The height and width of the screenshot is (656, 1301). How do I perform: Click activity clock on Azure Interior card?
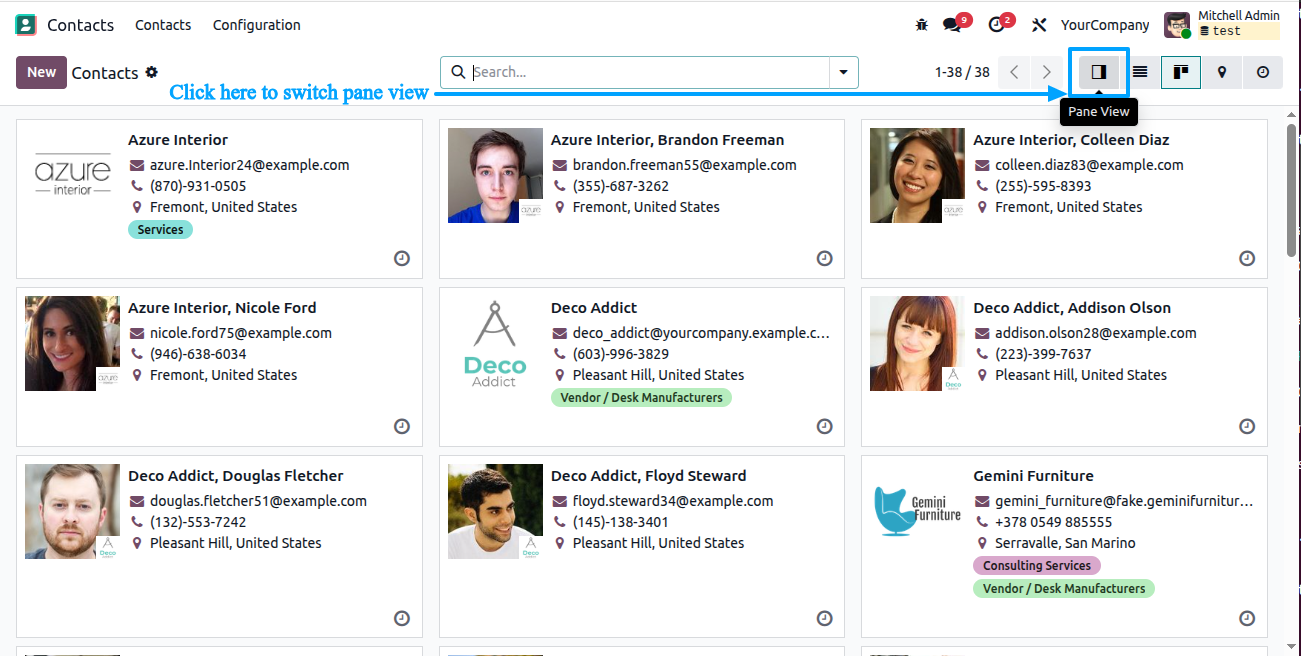[x=402, y=258]
